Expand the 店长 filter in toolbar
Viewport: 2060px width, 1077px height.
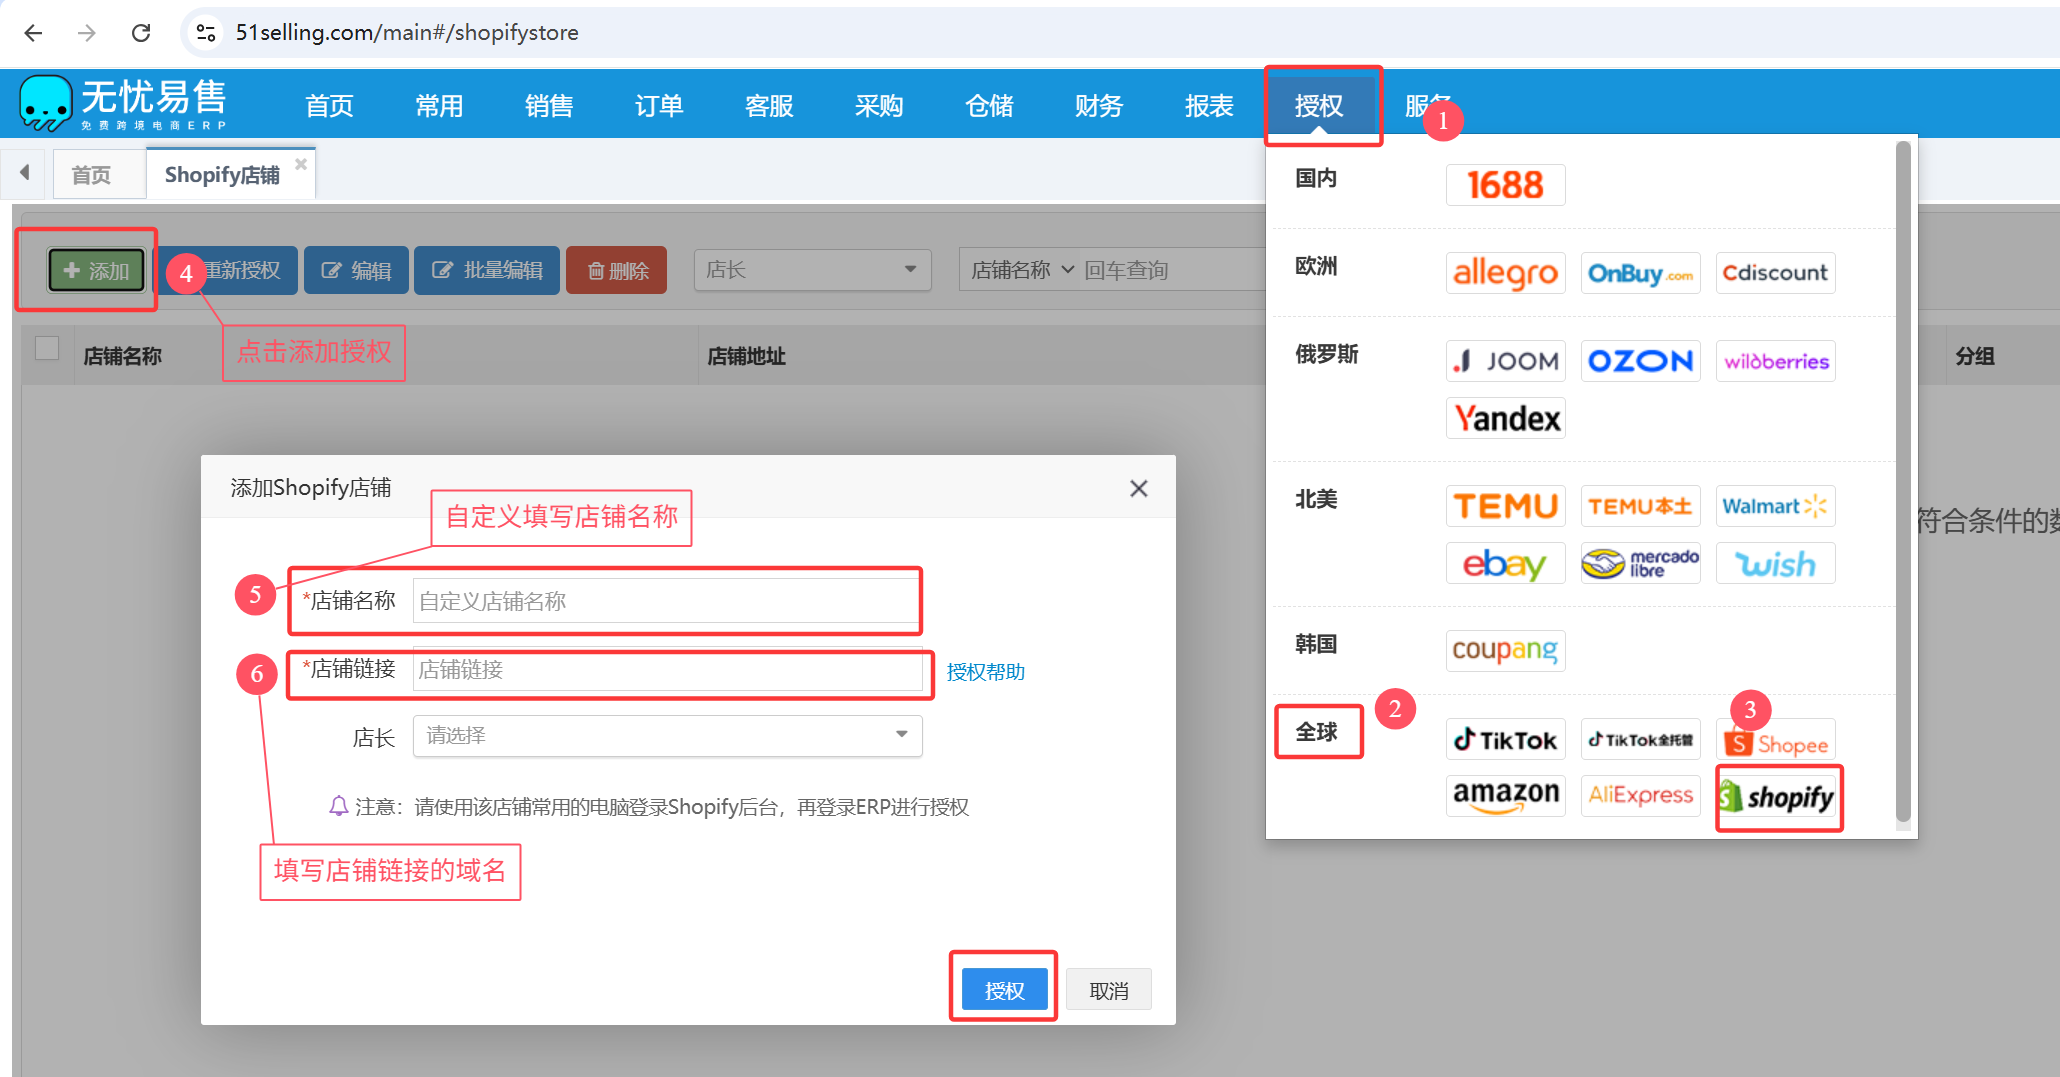pos(811,270)
